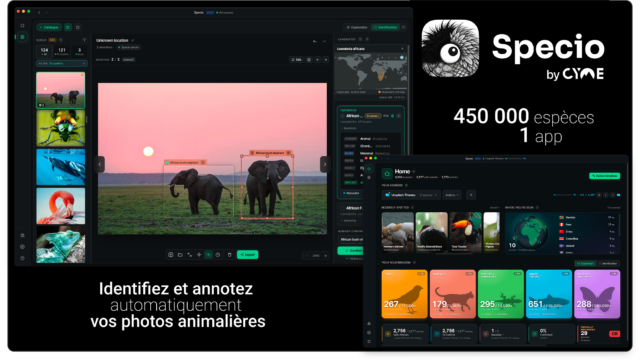This screenshot has height=360, width=640.
Task: Click the Edit detection button
Action: coord(296,60)
